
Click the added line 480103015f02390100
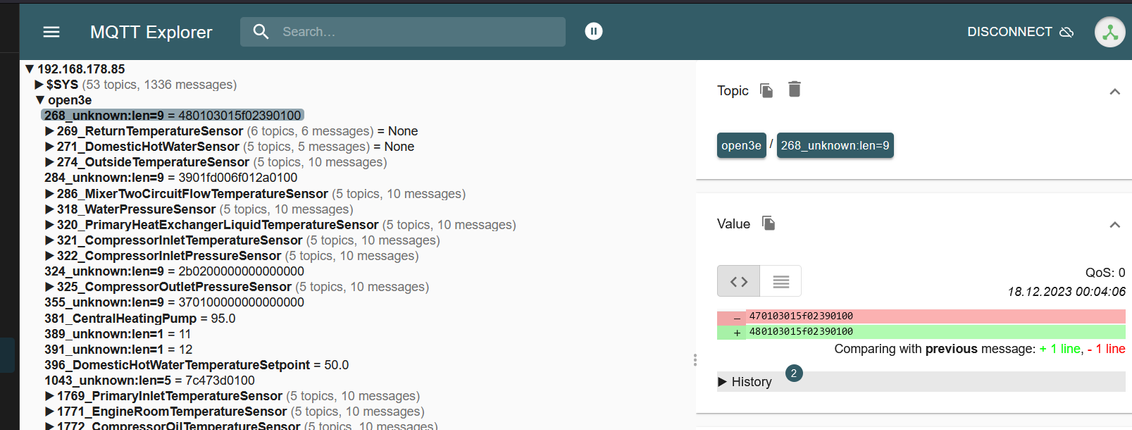click(x=921, y=332)
